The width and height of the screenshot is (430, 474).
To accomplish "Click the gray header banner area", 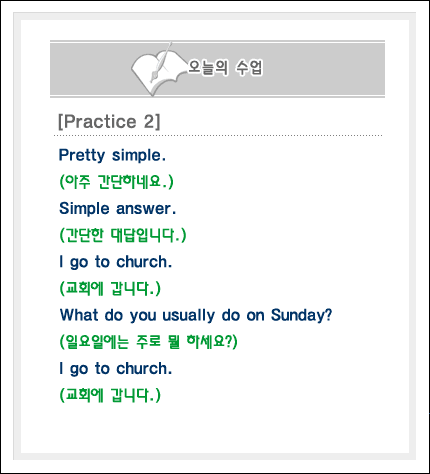I will point(217,69).
